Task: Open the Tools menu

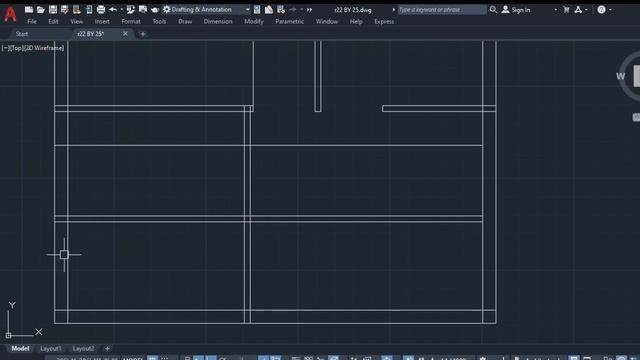Action: [x=159, y=21]
